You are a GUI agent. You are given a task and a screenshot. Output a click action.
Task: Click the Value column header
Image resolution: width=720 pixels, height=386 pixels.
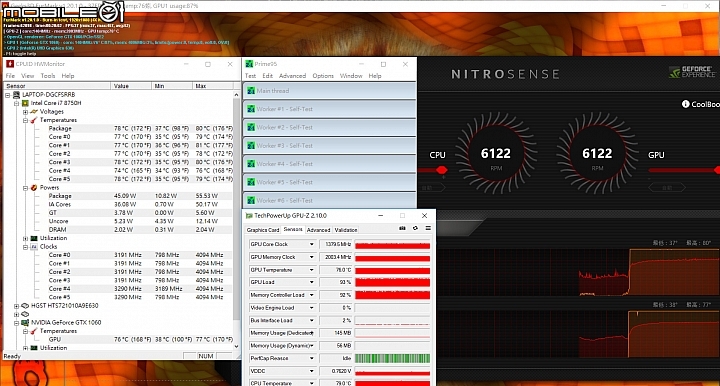click(131, 86)
